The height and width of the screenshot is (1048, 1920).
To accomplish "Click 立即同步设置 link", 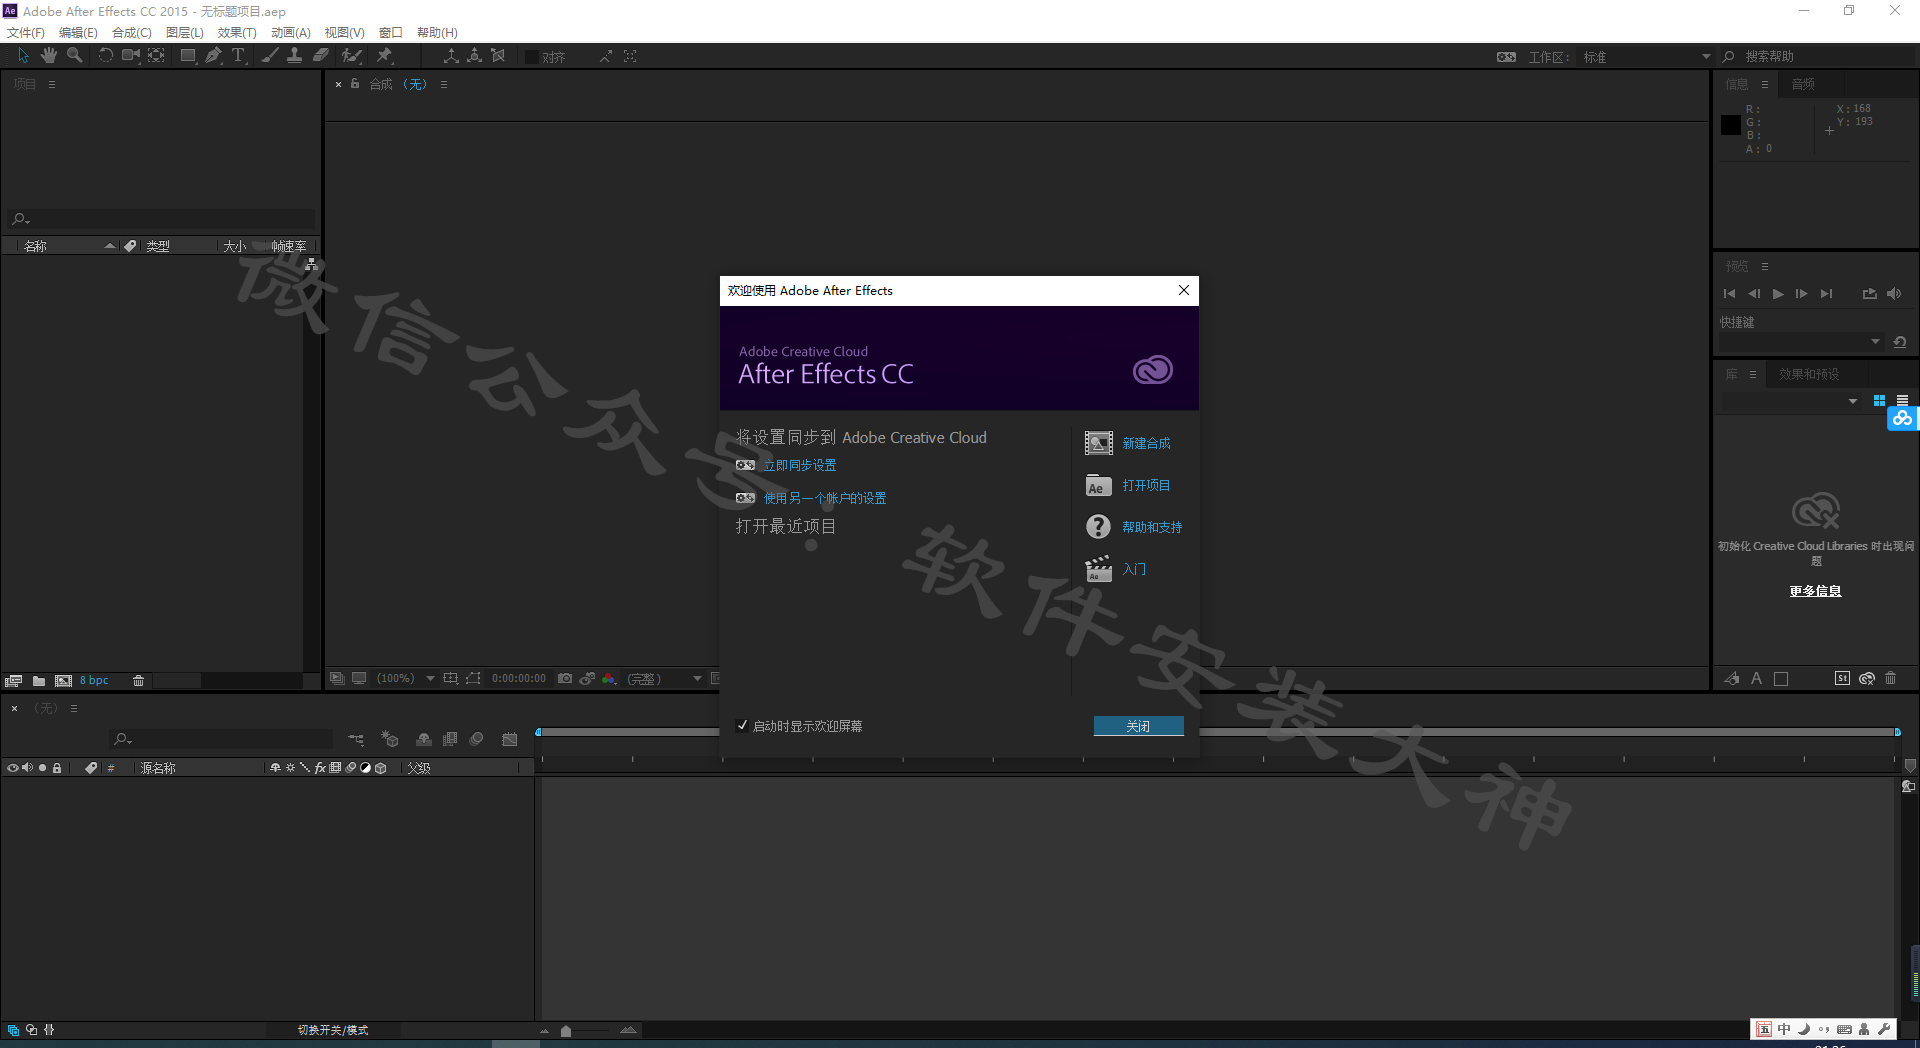I will 800,465.
